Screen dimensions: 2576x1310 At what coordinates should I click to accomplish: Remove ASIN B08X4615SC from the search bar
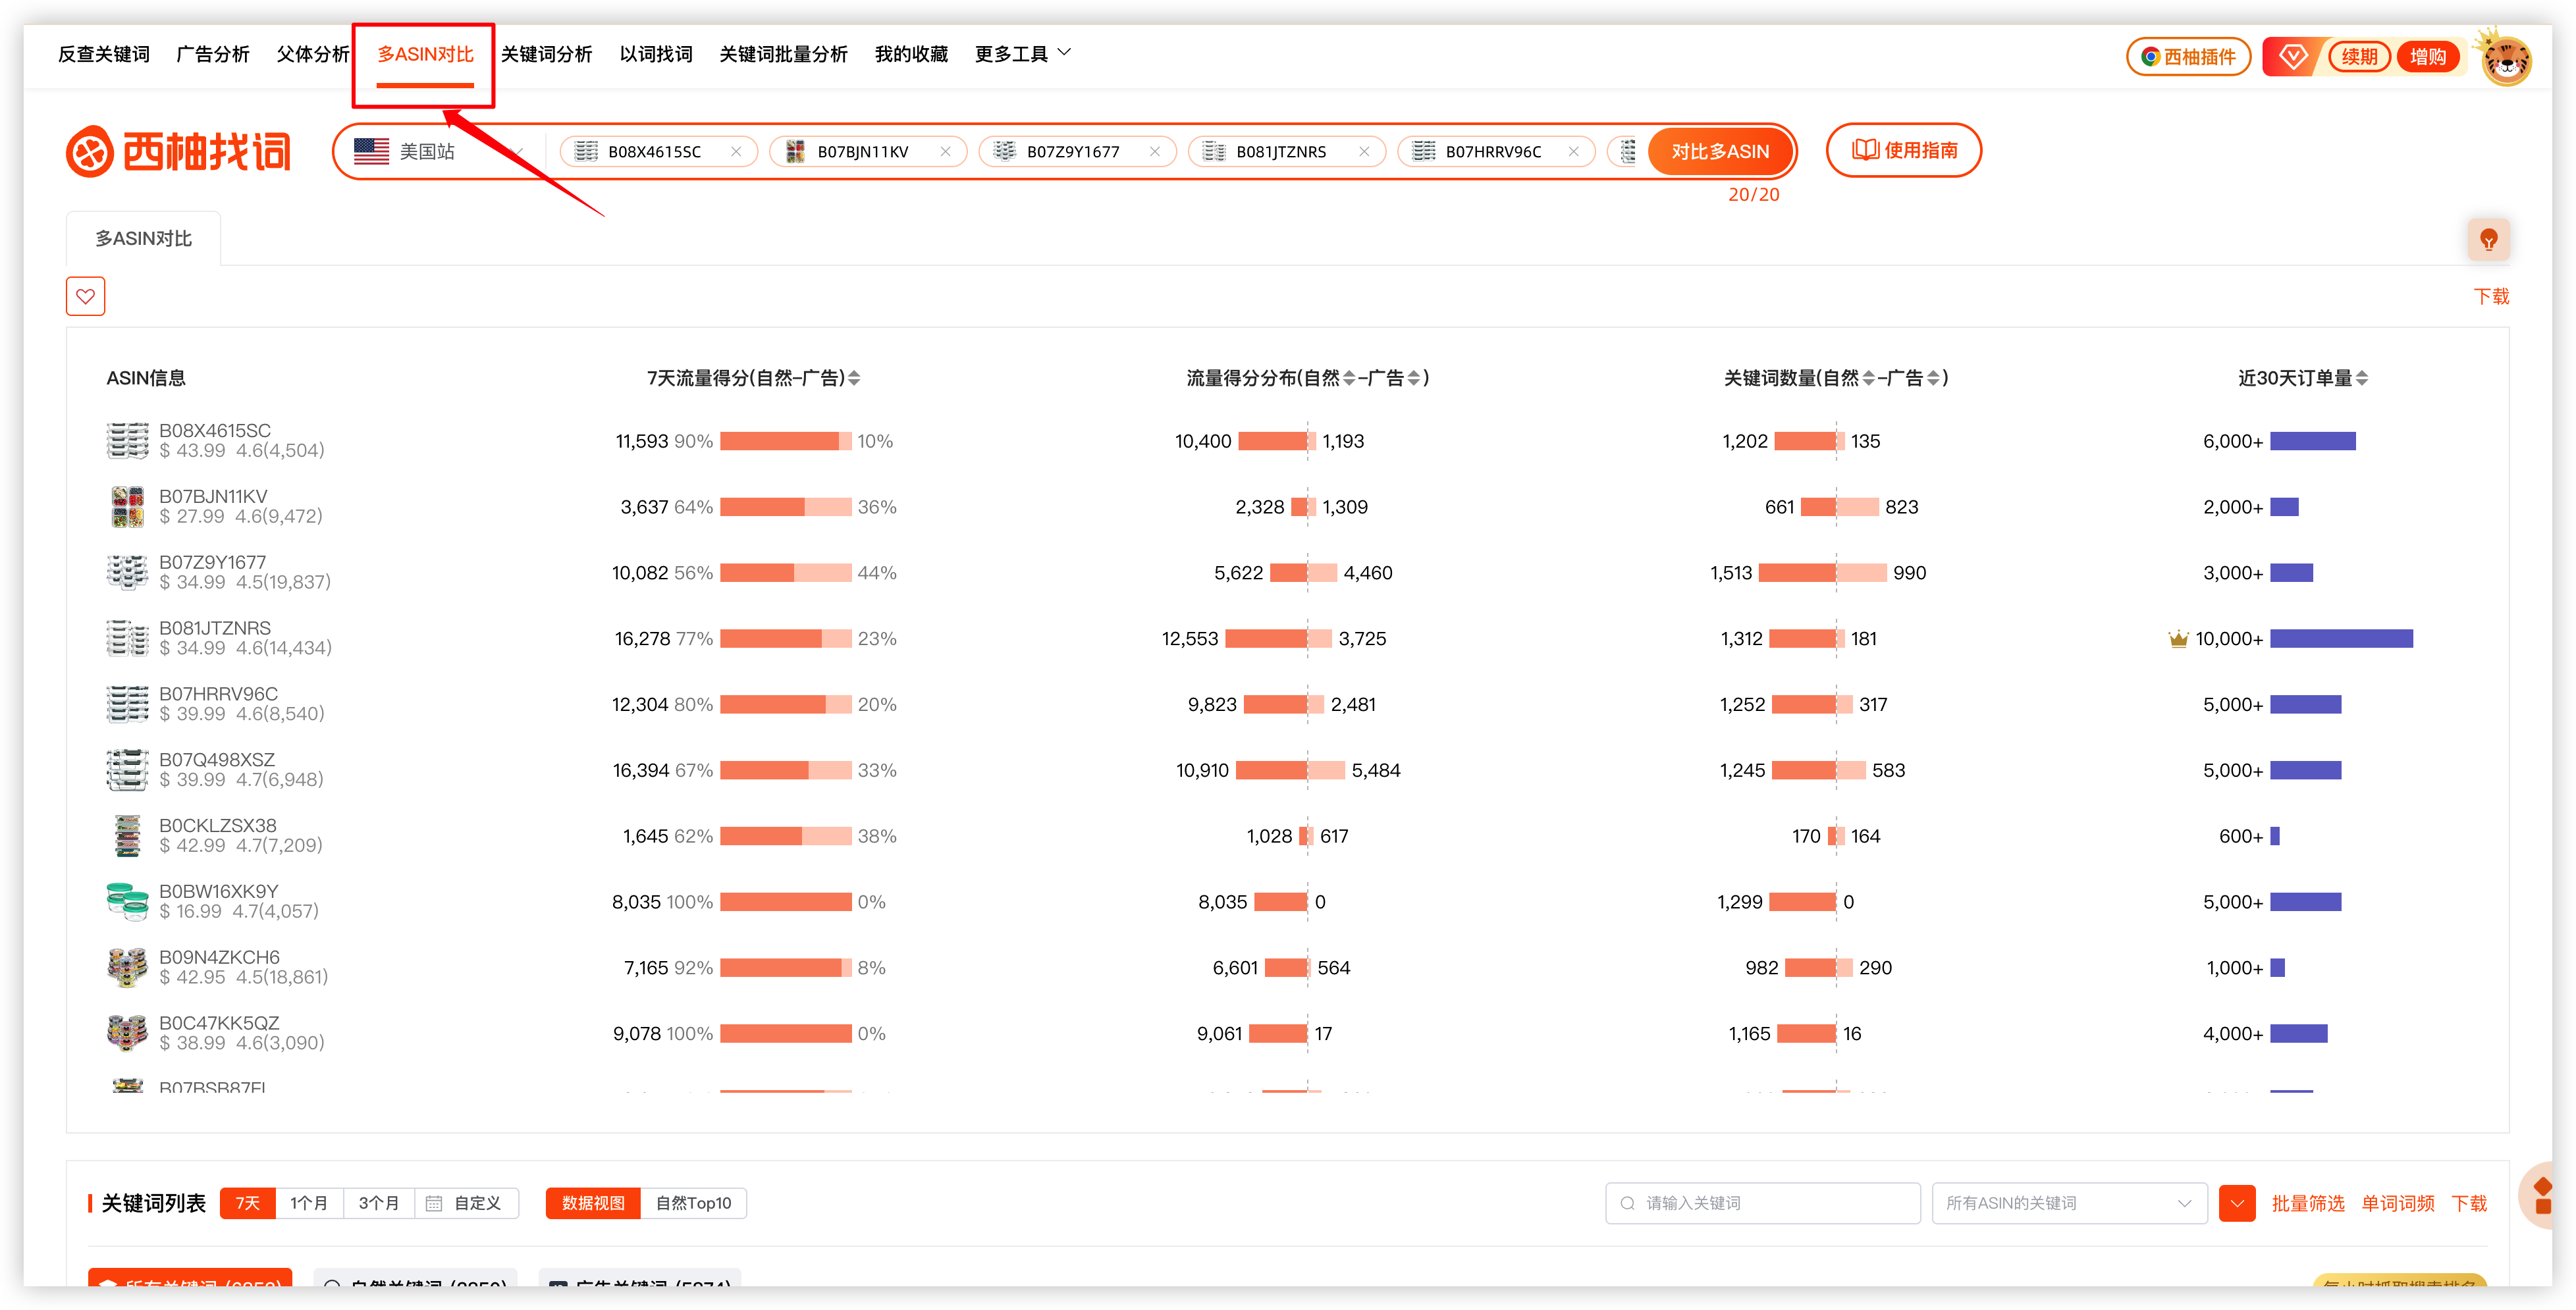[736, 152]
